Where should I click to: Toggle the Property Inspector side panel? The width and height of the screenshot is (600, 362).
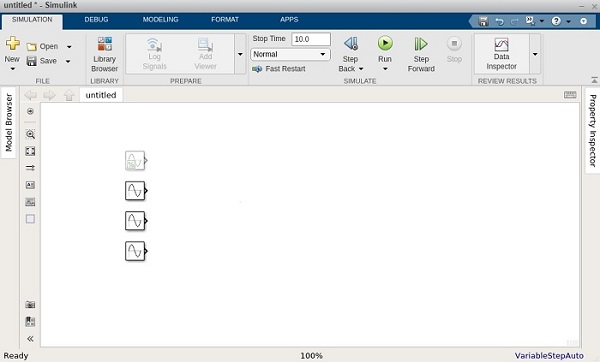tap(592, 130)
